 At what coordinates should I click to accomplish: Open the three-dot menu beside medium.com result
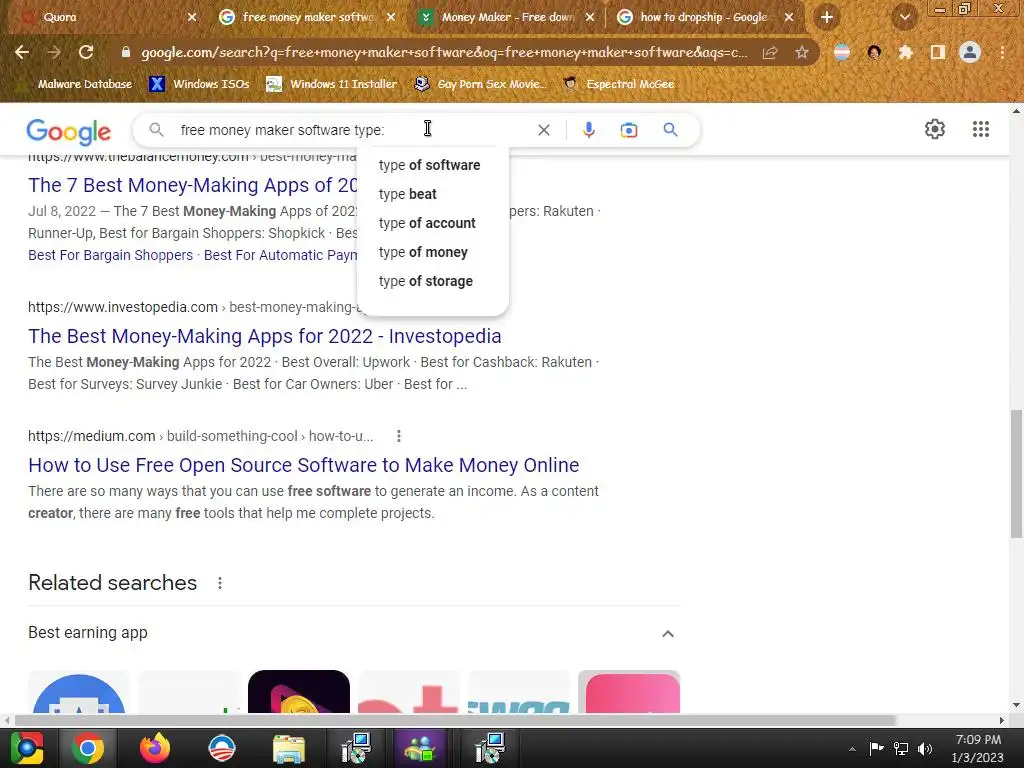[398, 436]
